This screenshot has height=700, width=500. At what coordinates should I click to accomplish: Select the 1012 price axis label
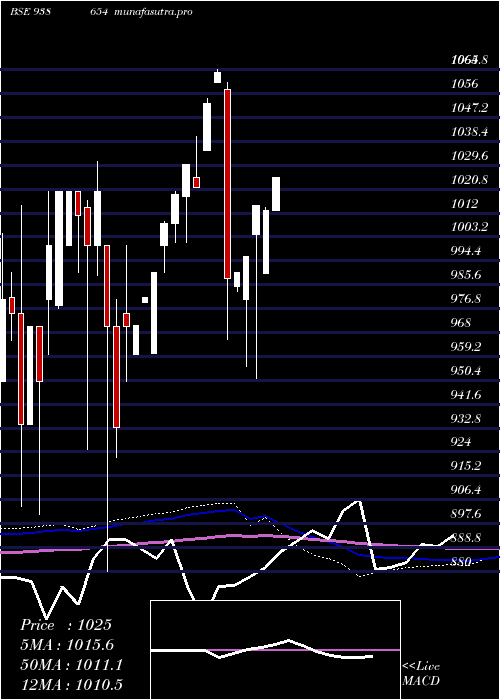[464, 204]
